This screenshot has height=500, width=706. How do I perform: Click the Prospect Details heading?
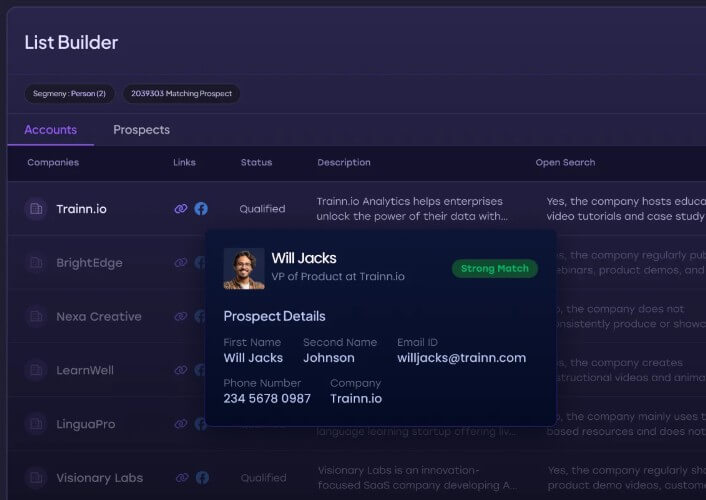point(274,316)
